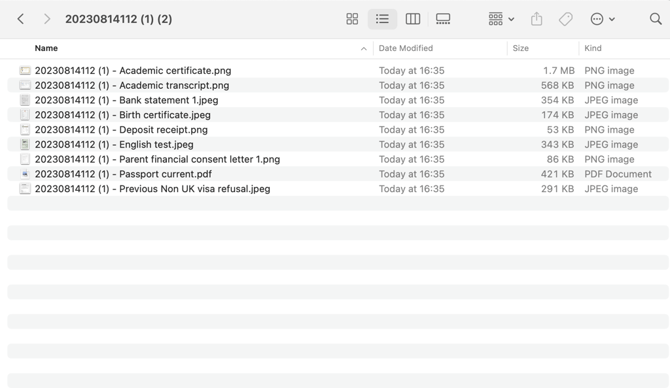Image resolution: width=670 pixels, height=388 pixels.
Task: Click the 53 KB size value
Action: pyautogui.click(x=561, y=129)
